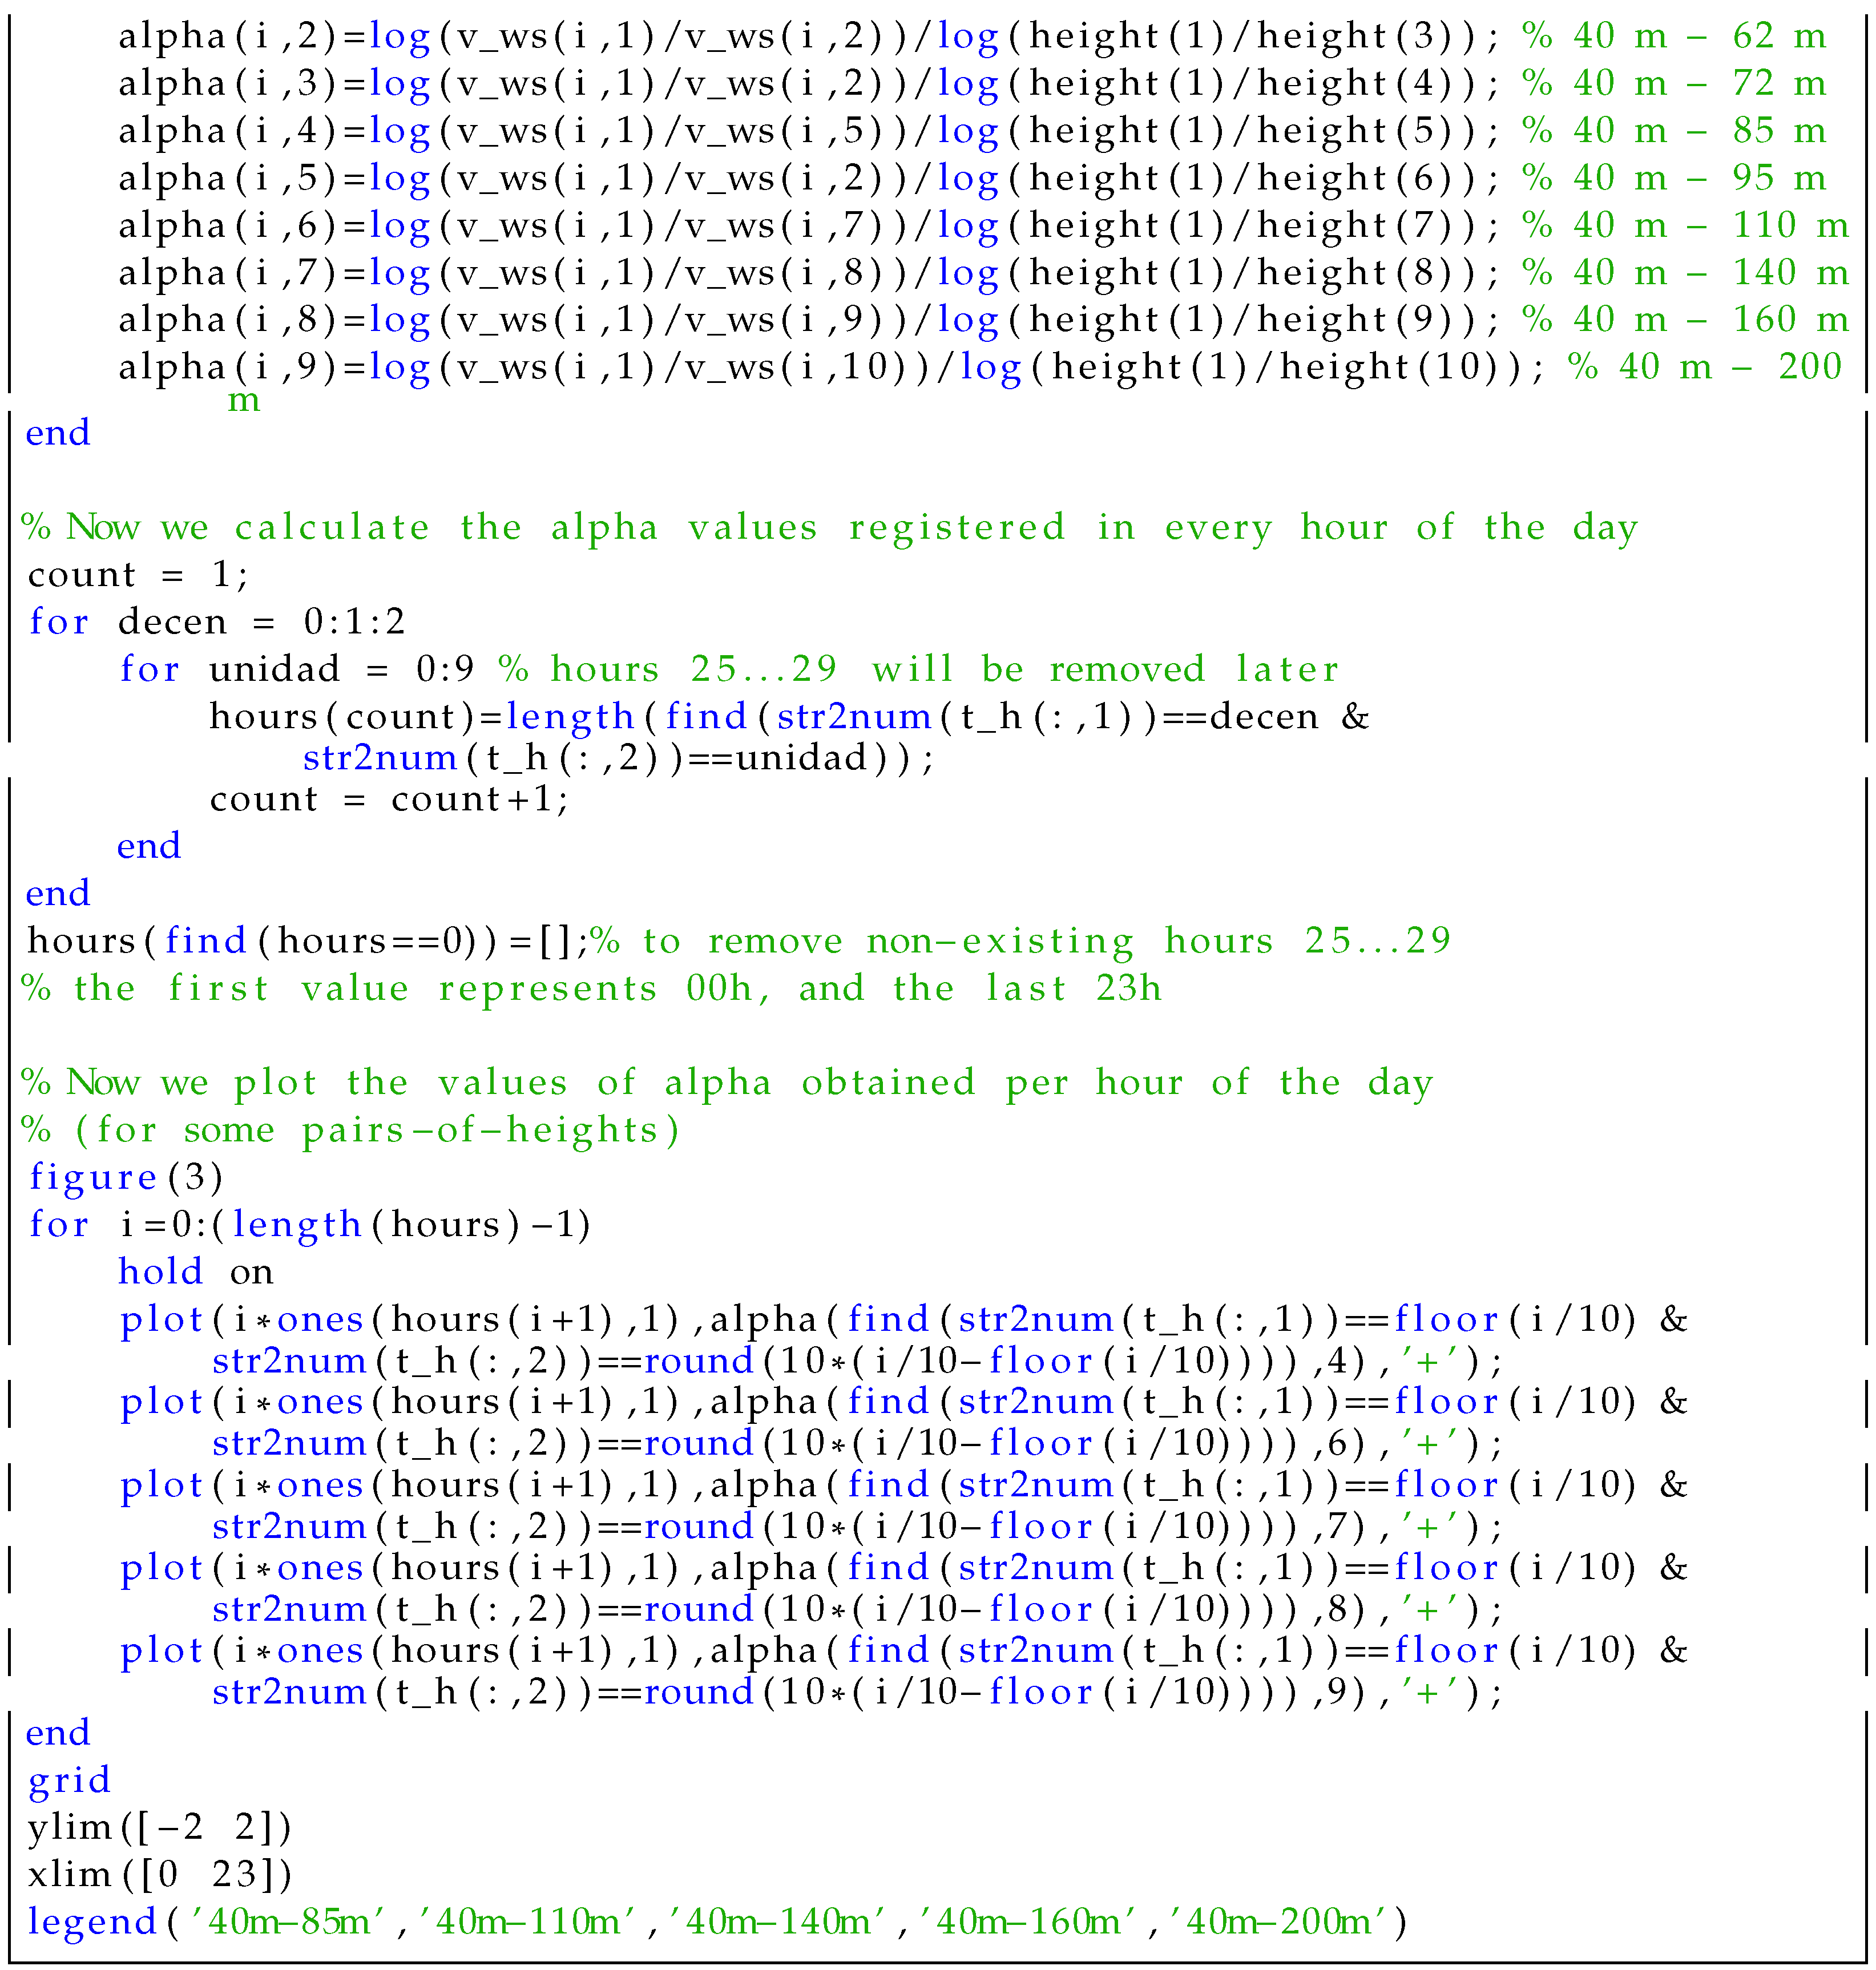Click the 'count = count+1;' line

click(389, 799)
